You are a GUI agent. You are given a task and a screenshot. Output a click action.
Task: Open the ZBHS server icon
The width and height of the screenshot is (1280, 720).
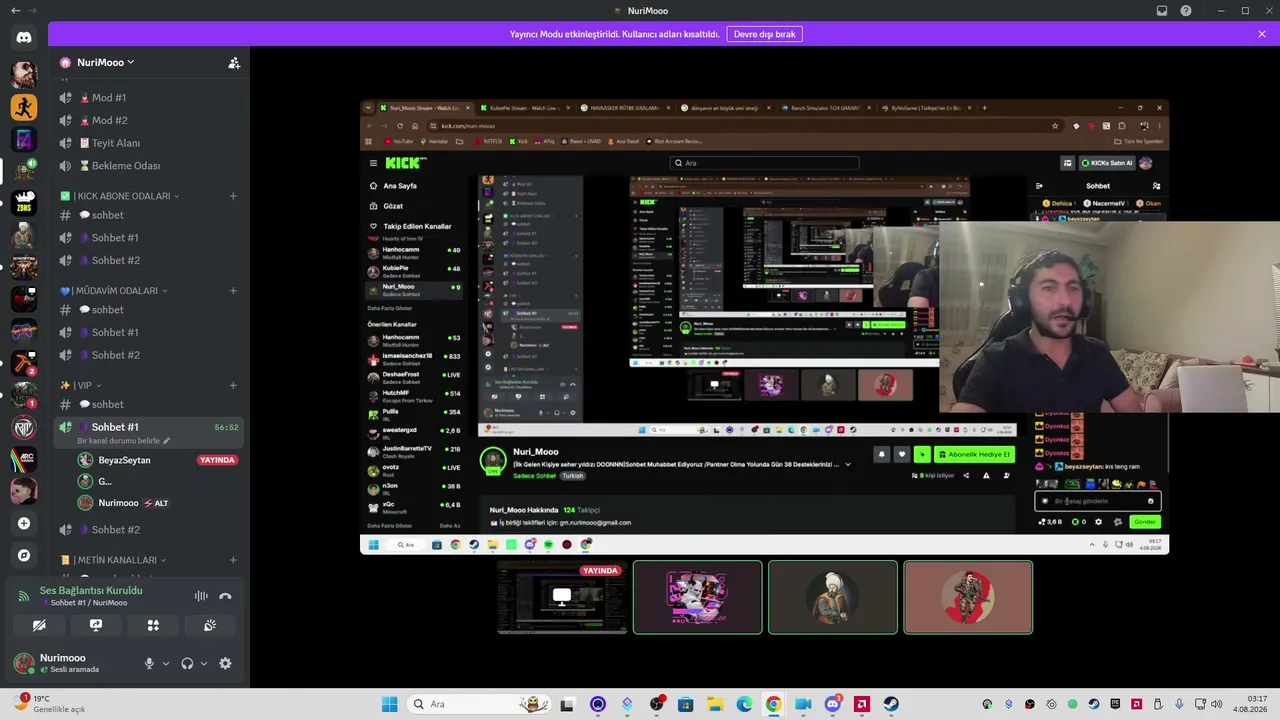click(x=24, y=203)
